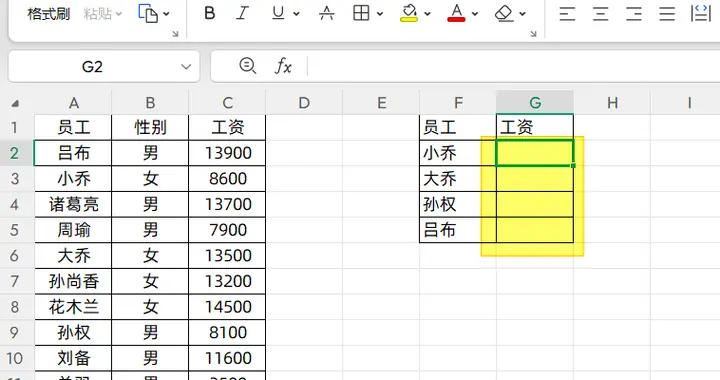Click cell A4 containing 诸葛亮
Image resolution: width=720 pixels, height=380 pixels.
(x=73, y=204)
